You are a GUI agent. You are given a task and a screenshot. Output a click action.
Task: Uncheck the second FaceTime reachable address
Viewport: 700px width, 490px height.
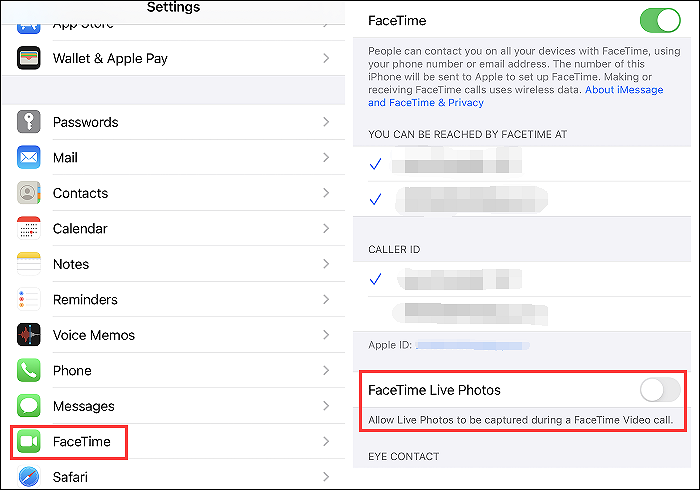point(376,199)
